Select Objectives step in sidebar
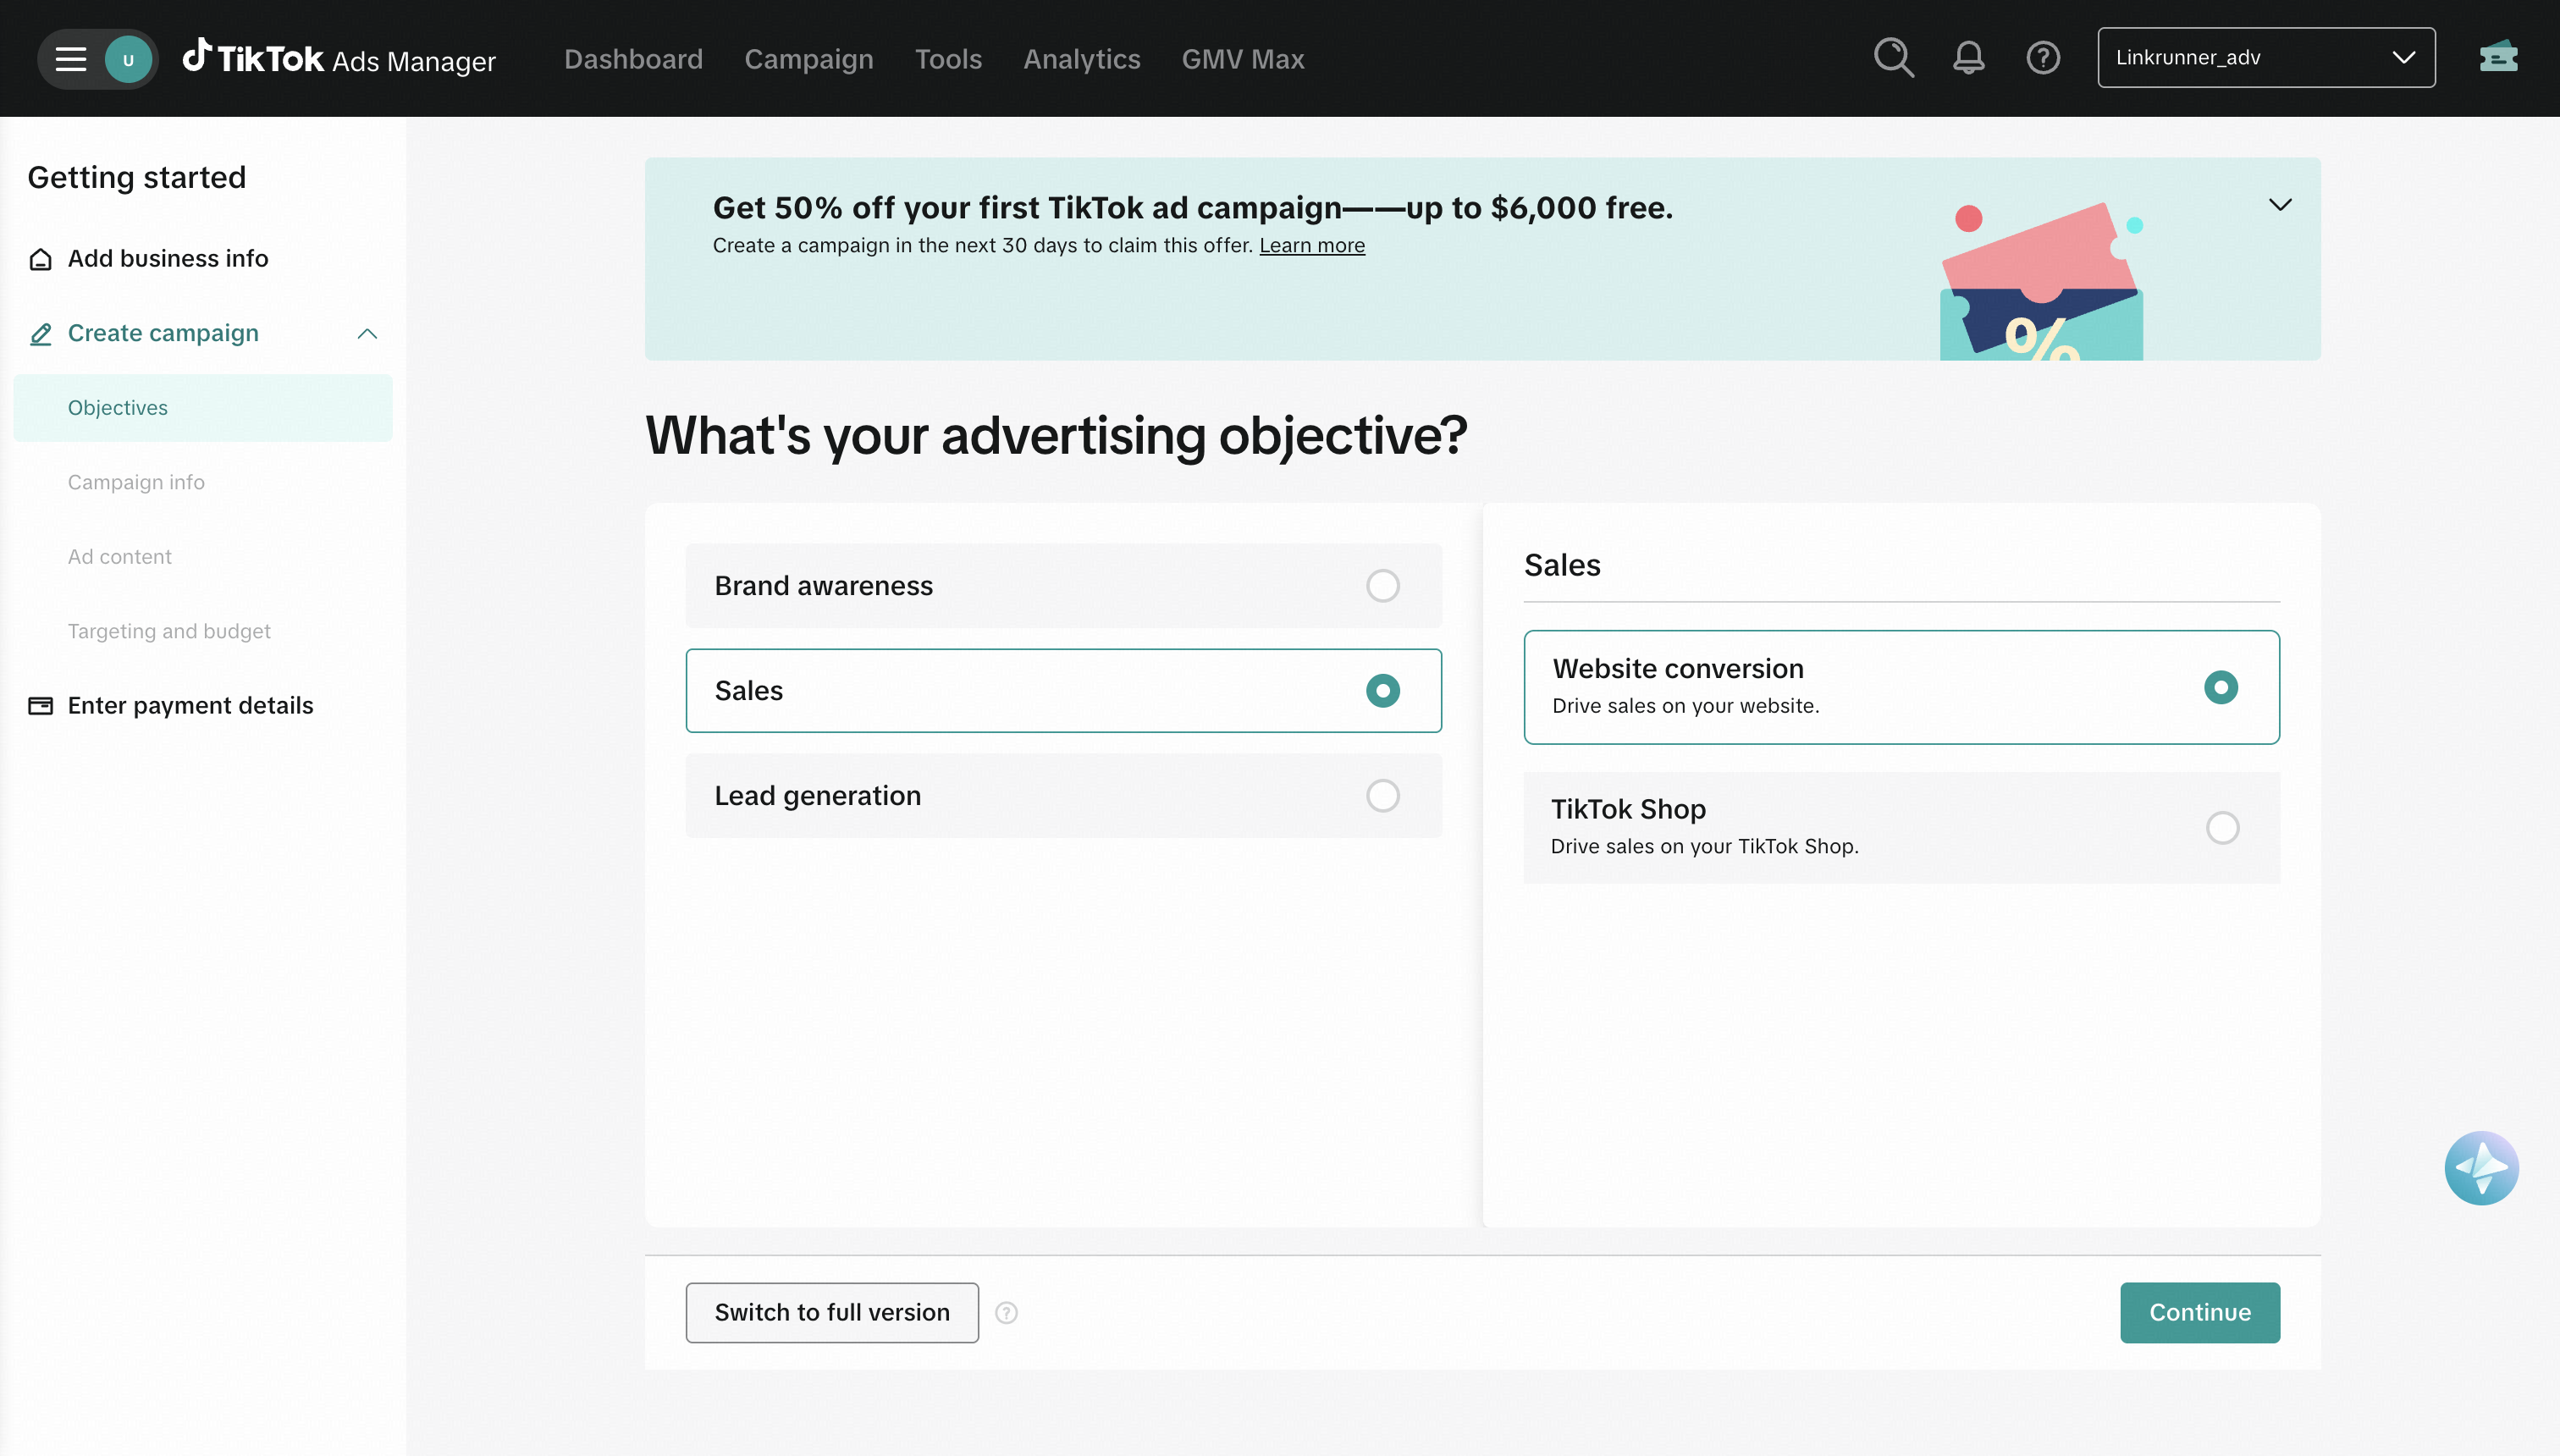 pos(202,408)
